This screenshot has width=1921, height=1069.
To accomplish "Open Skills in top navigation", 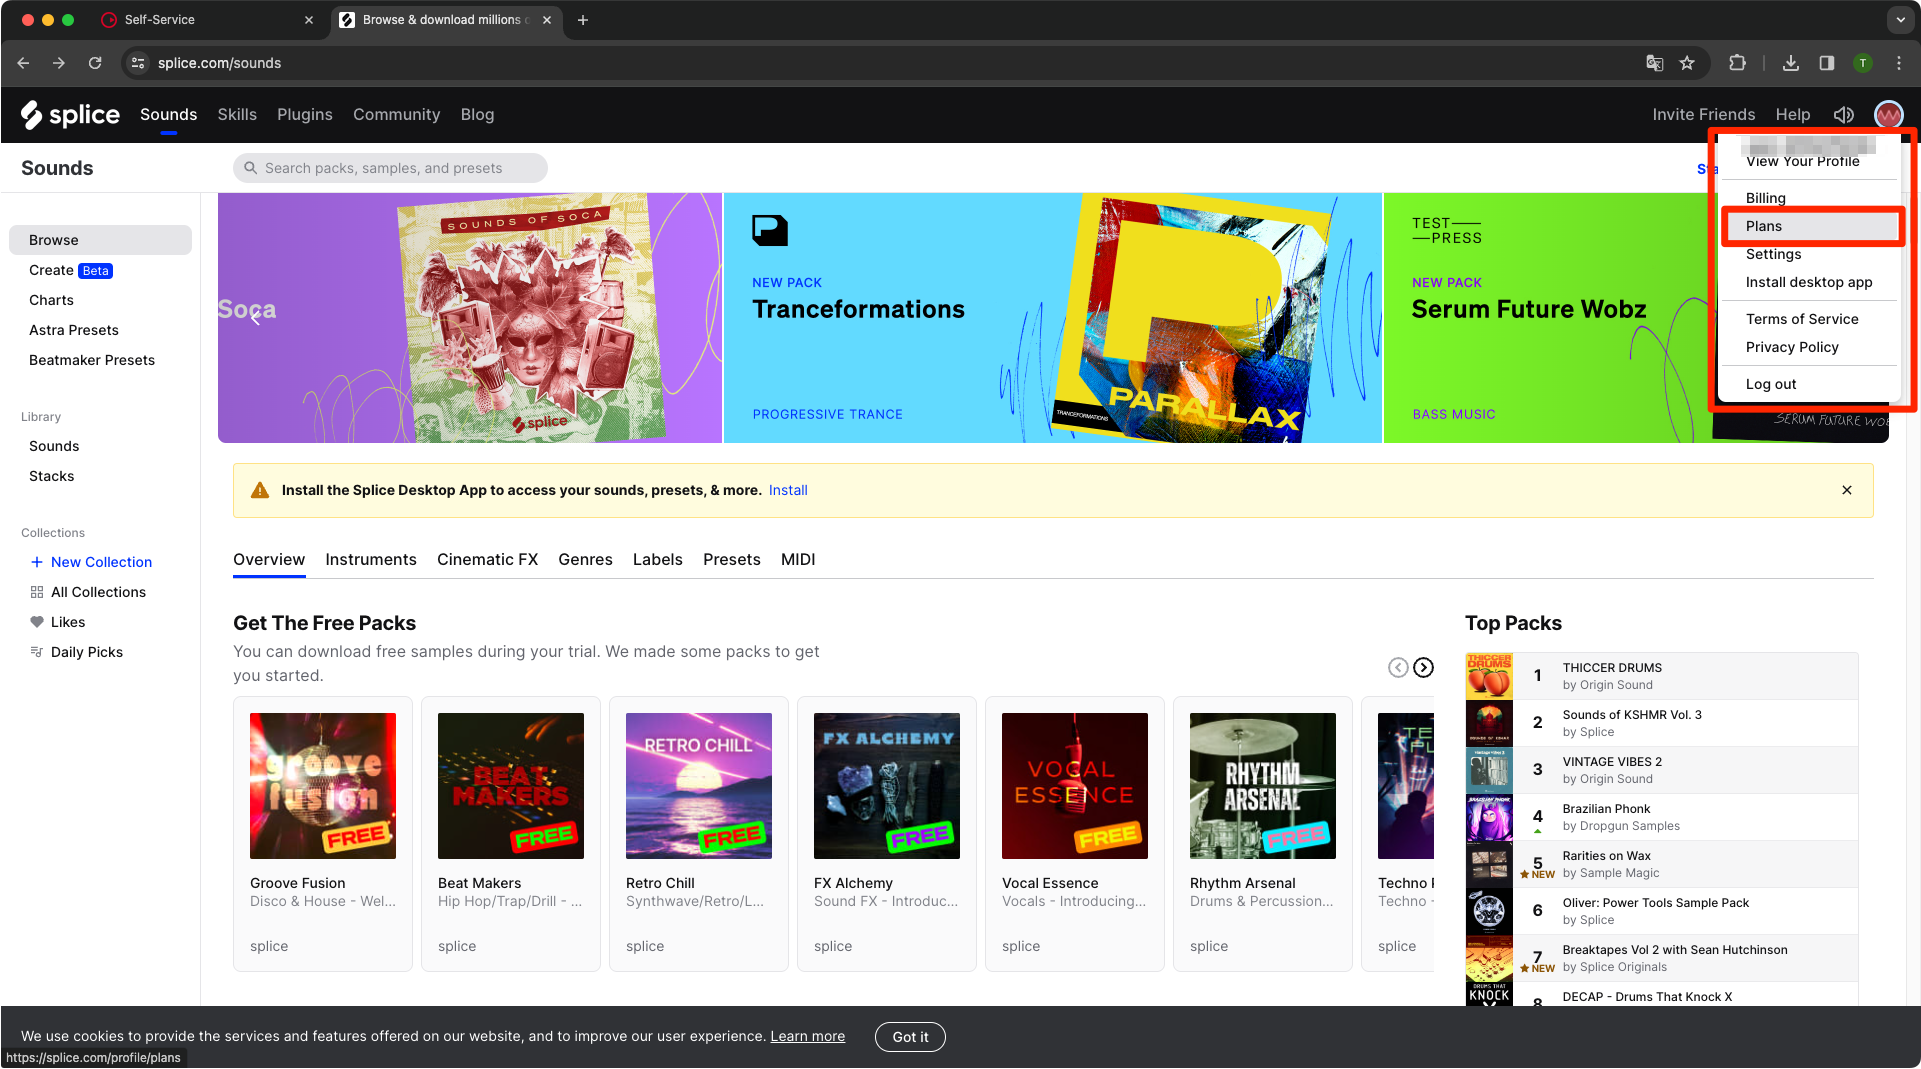I will click(x=237, y=115).
